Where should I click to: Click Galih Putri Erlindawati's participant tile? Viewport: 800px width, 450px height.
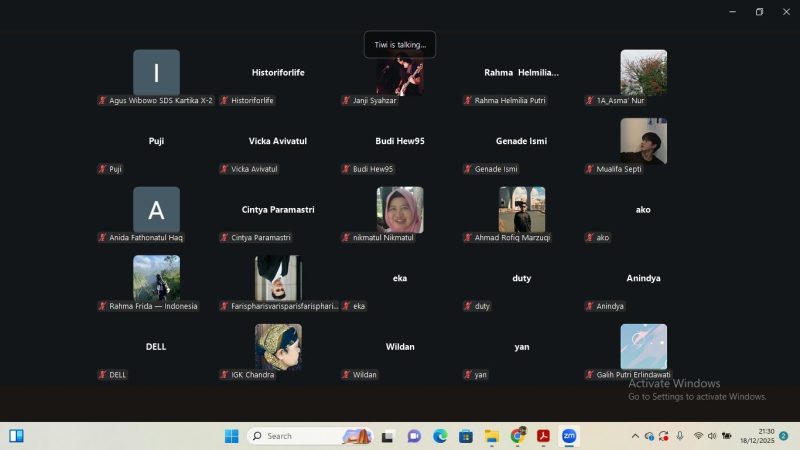coord(643,346)
